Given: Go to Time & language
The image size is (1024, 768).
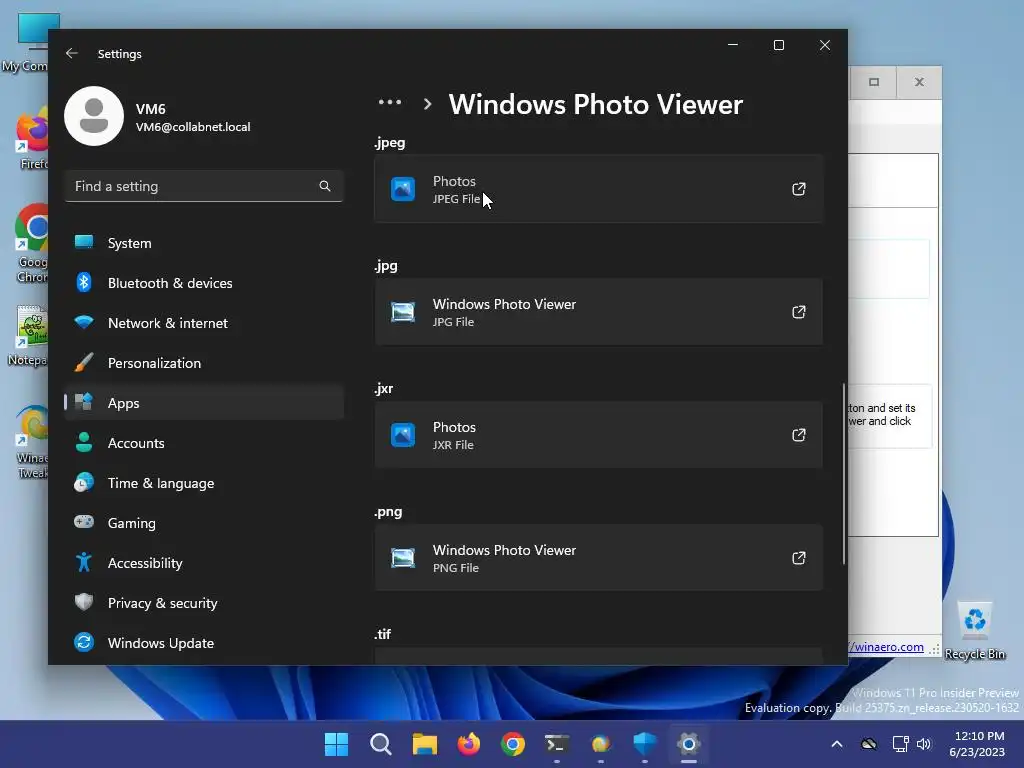Looking at the screenshot, I should point(204,483).
